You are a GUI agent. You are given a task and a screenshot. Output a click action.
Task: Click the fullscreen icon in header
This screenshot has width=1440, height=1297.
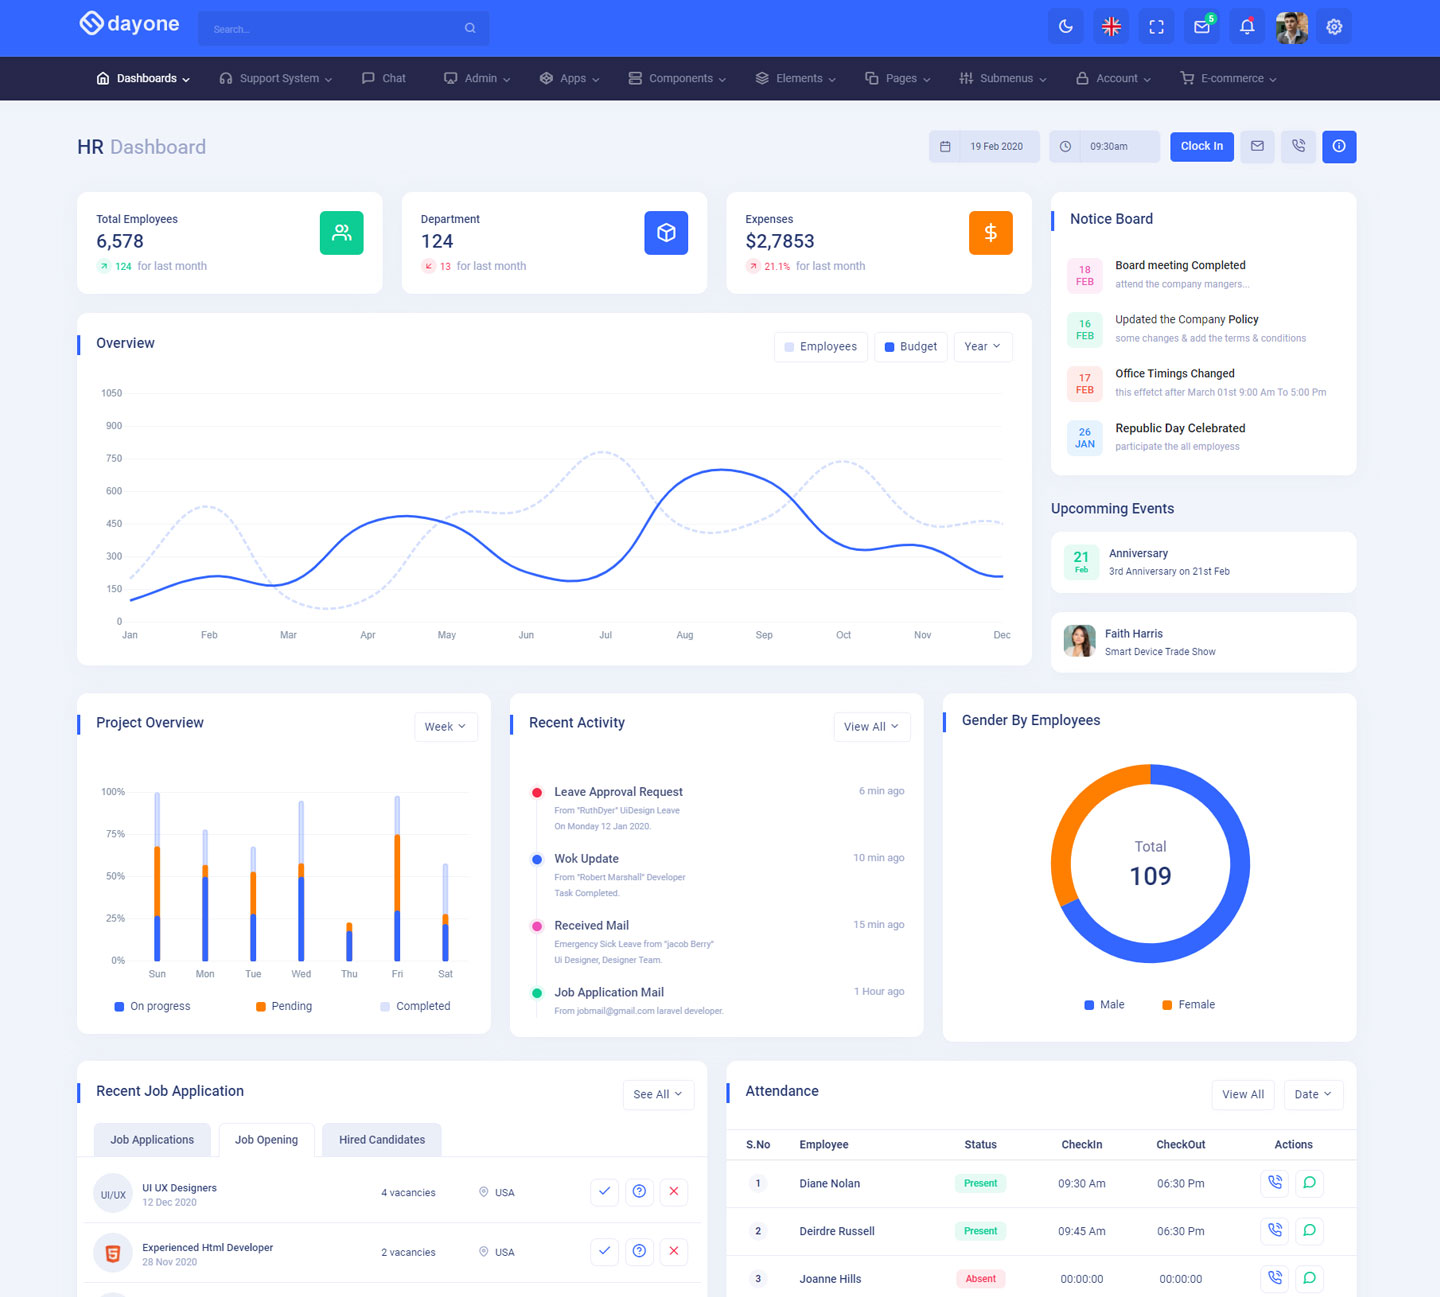[x=1156, y=27]
